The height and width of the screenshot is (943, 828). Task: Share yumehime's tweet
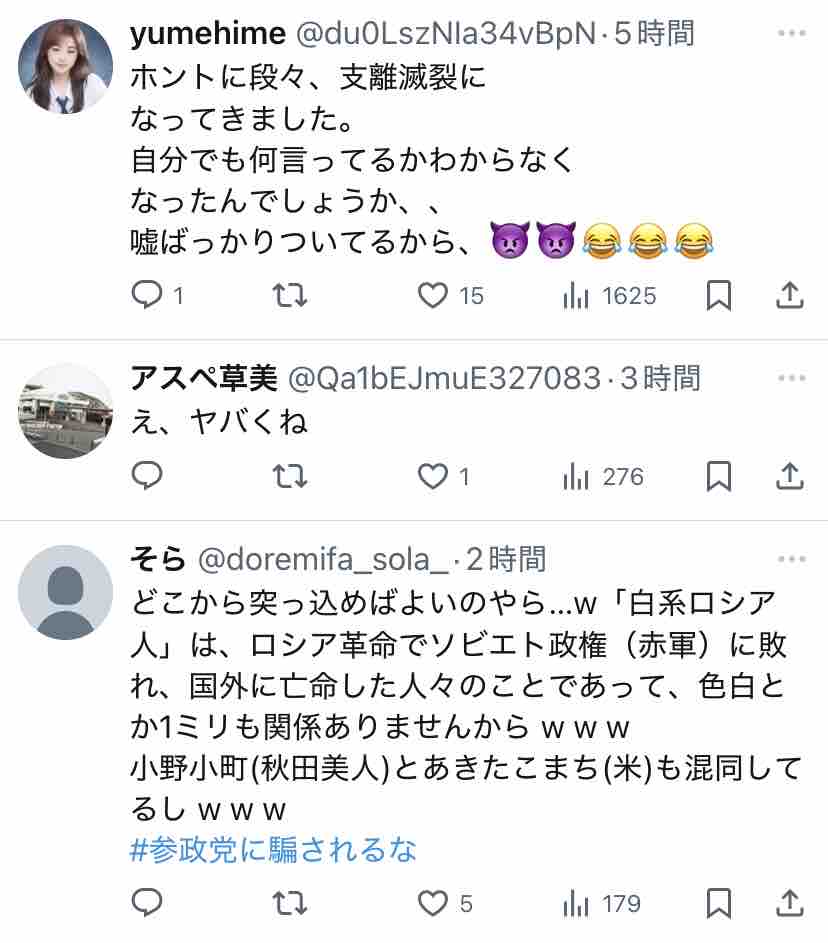coord(790,295)
